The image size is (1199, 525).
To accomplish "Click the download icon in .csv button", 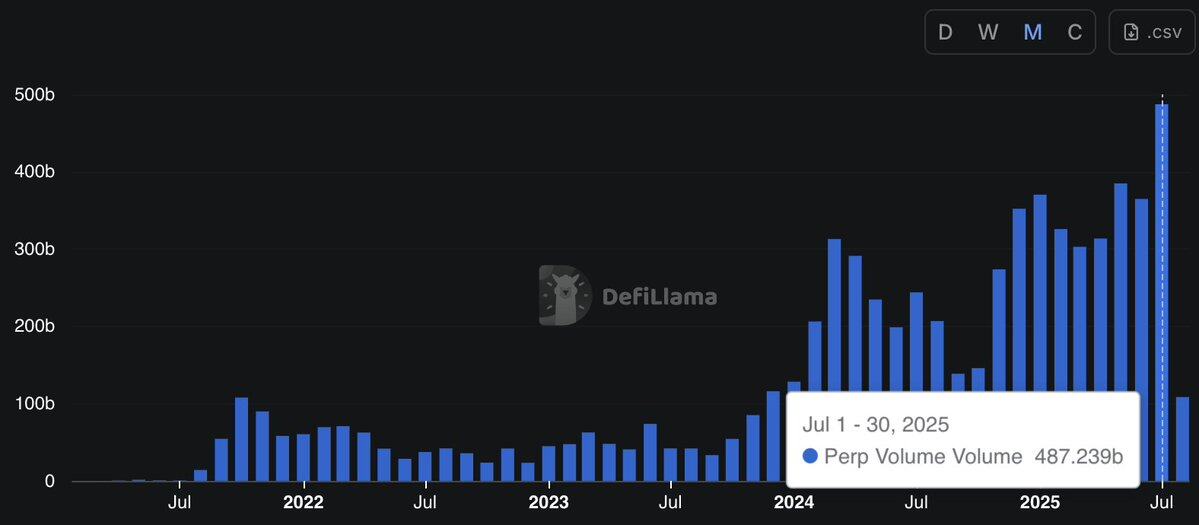I will [1131, 32].
